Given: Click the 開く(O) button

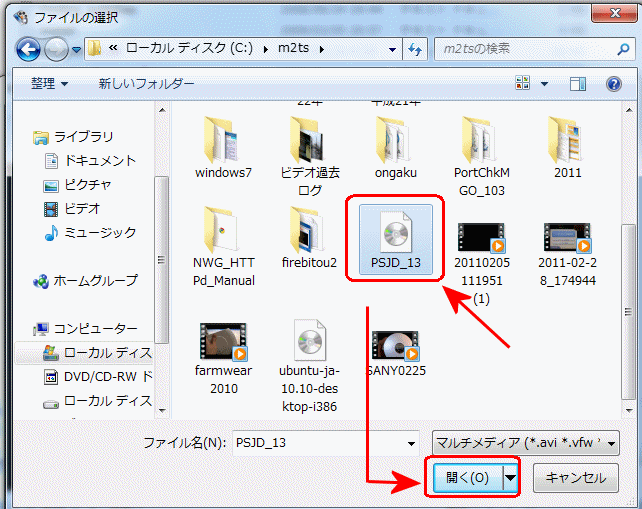Looking at the screenshot, I should click(x=466, y=478).
